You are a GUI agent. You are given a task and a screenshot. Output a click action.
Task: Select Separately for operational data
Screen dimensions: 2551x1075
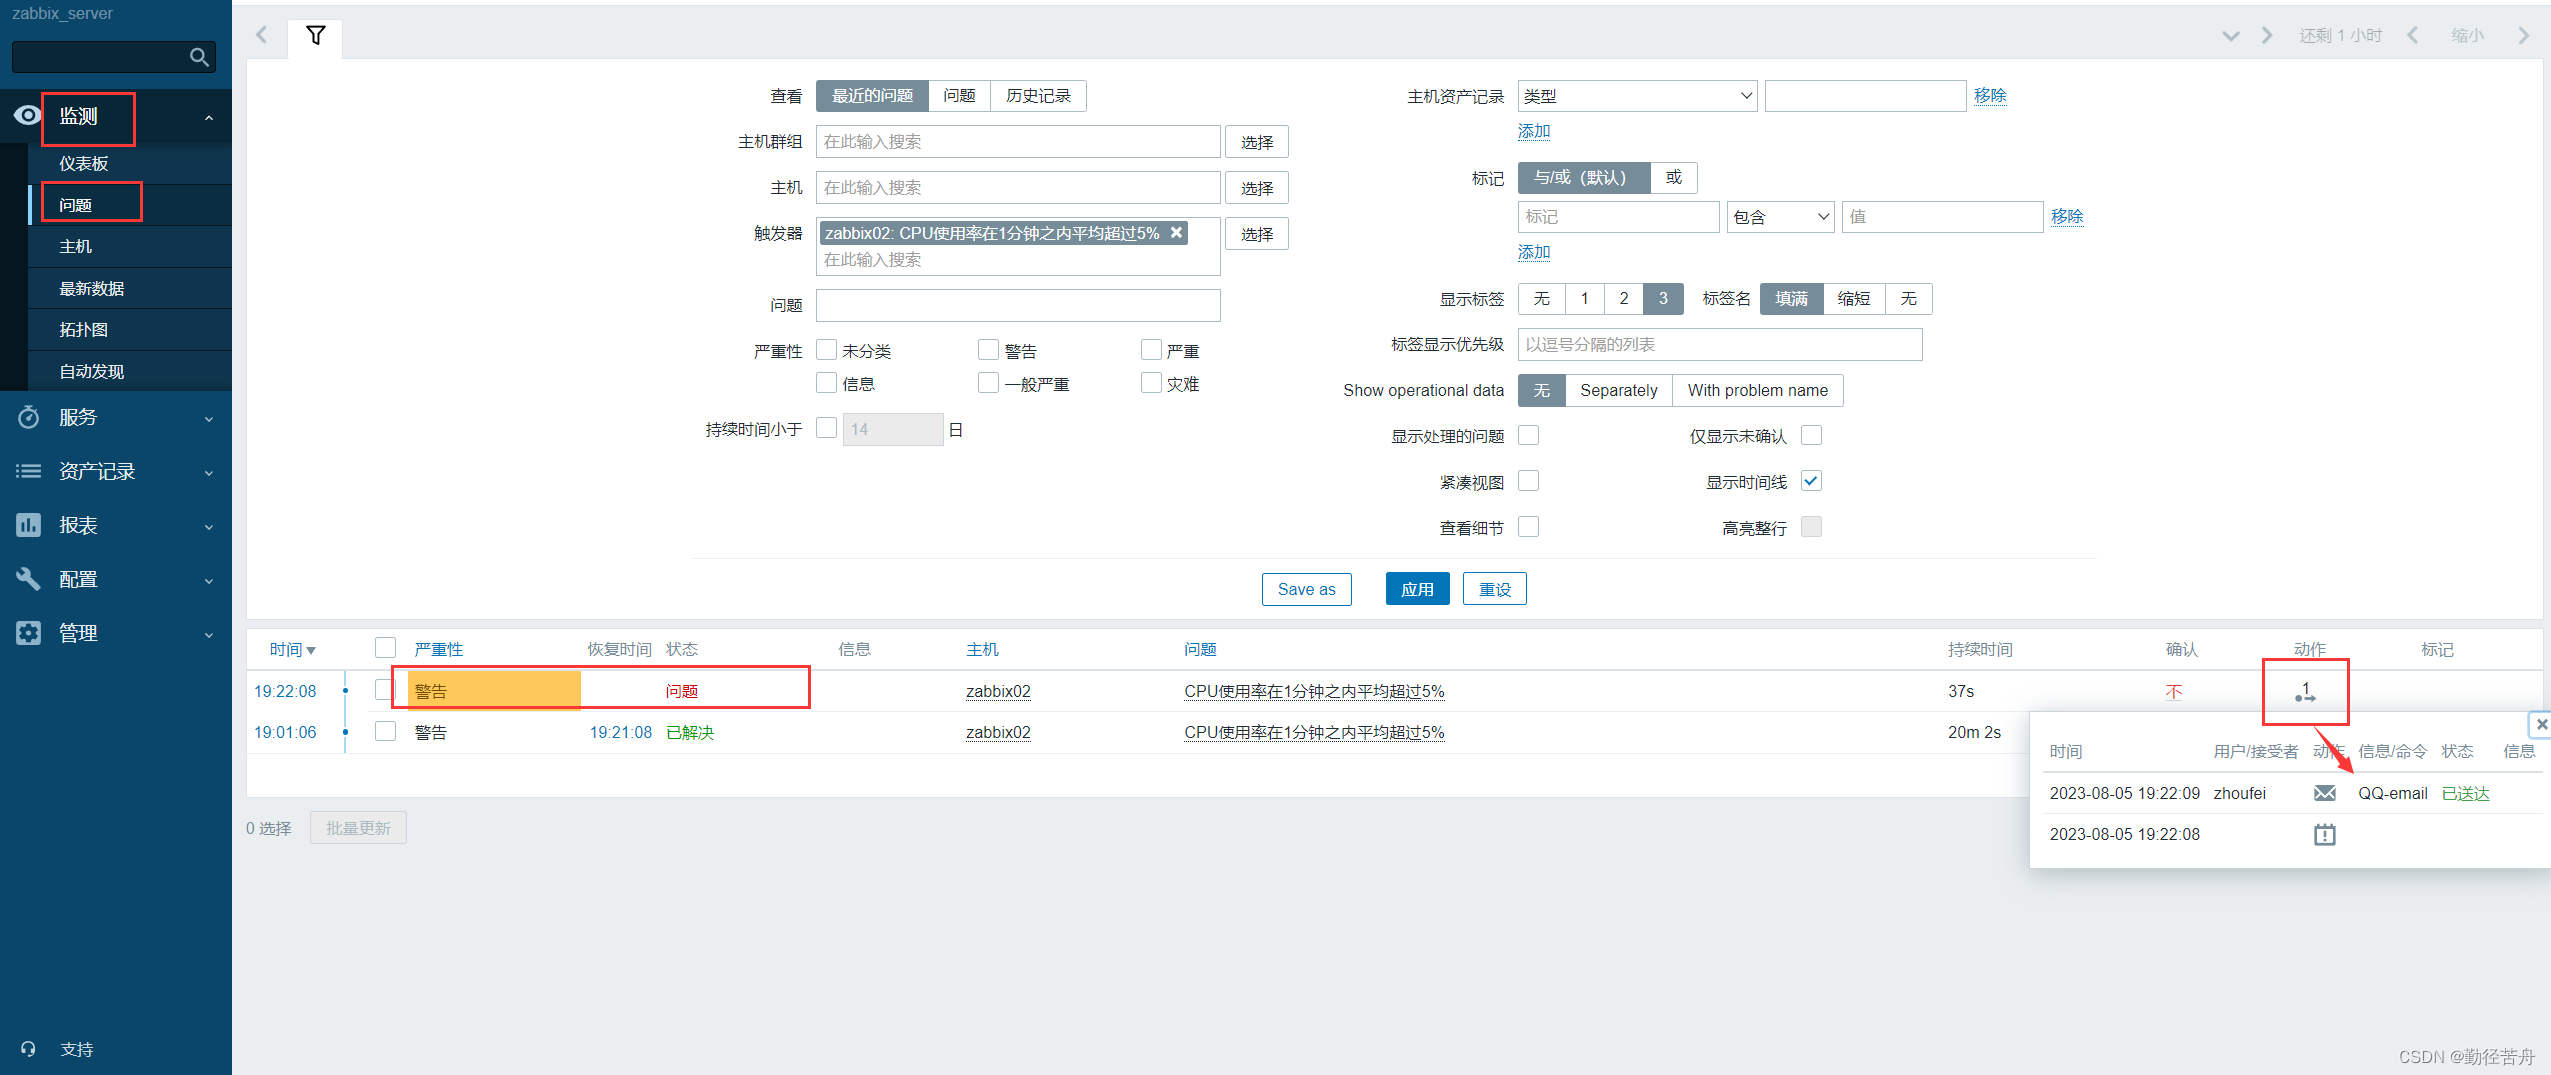click(1618, 390)
